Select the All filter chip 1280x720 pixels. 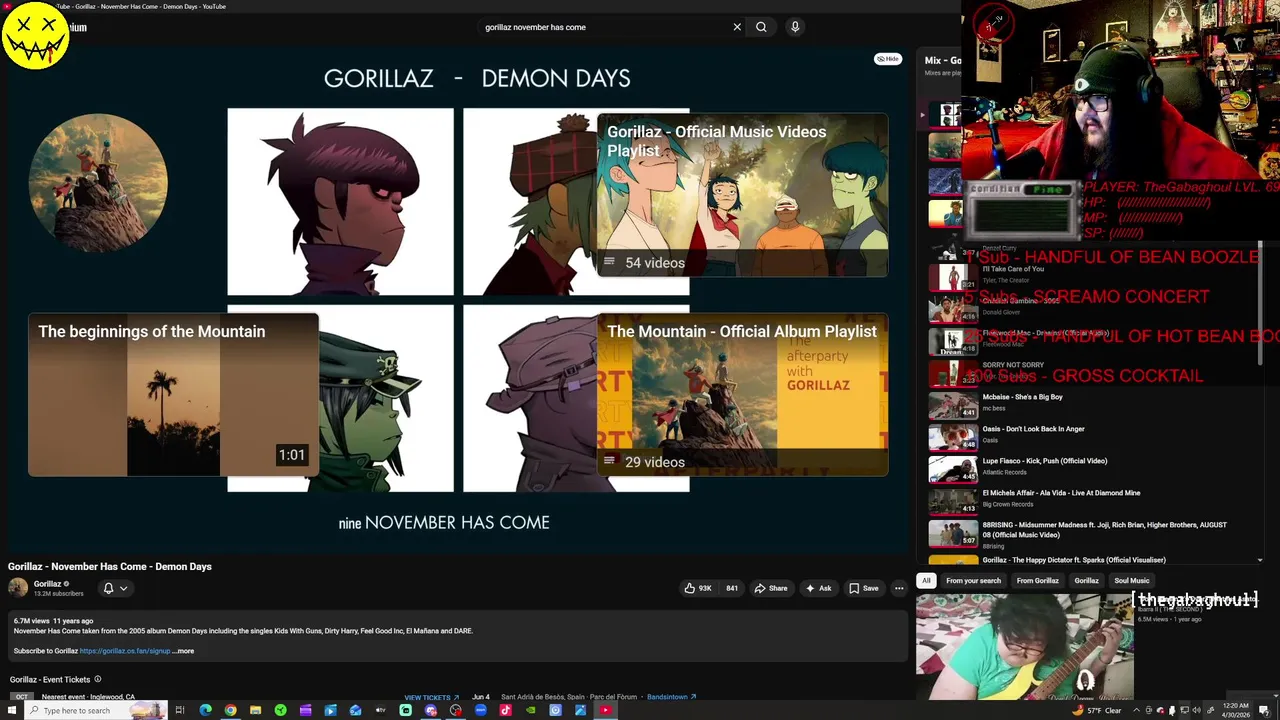point(926,581)
